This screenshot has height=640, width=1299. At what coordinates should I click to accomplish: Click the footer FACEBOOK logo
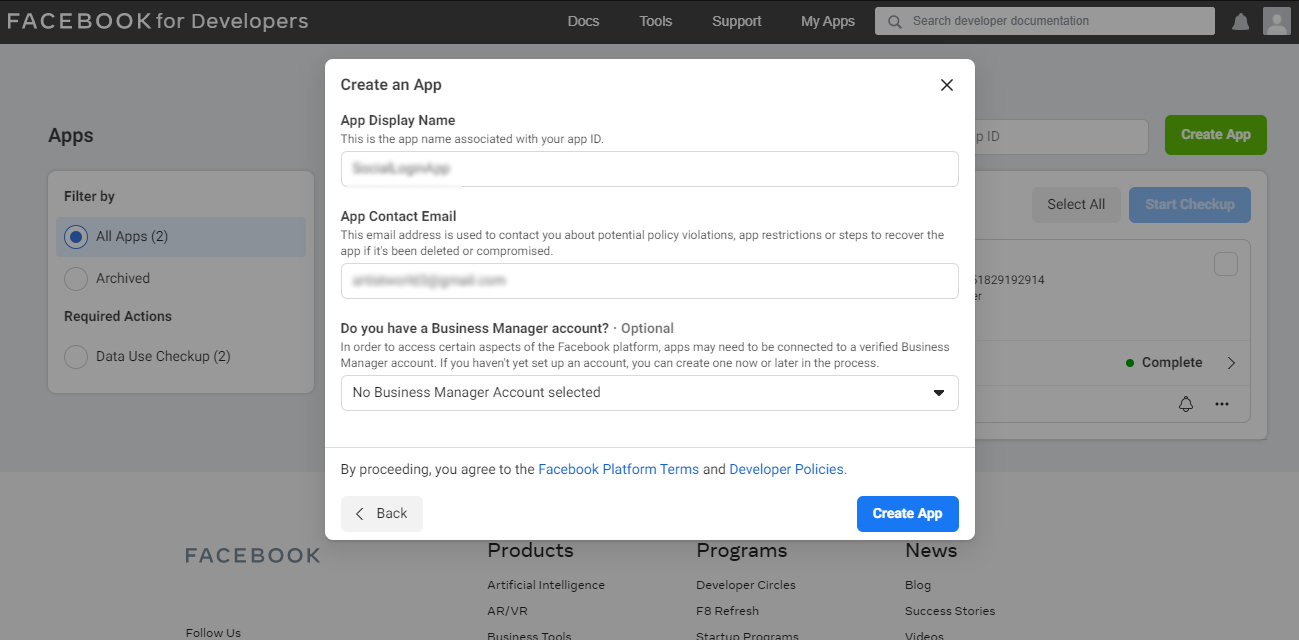point(253,555)
